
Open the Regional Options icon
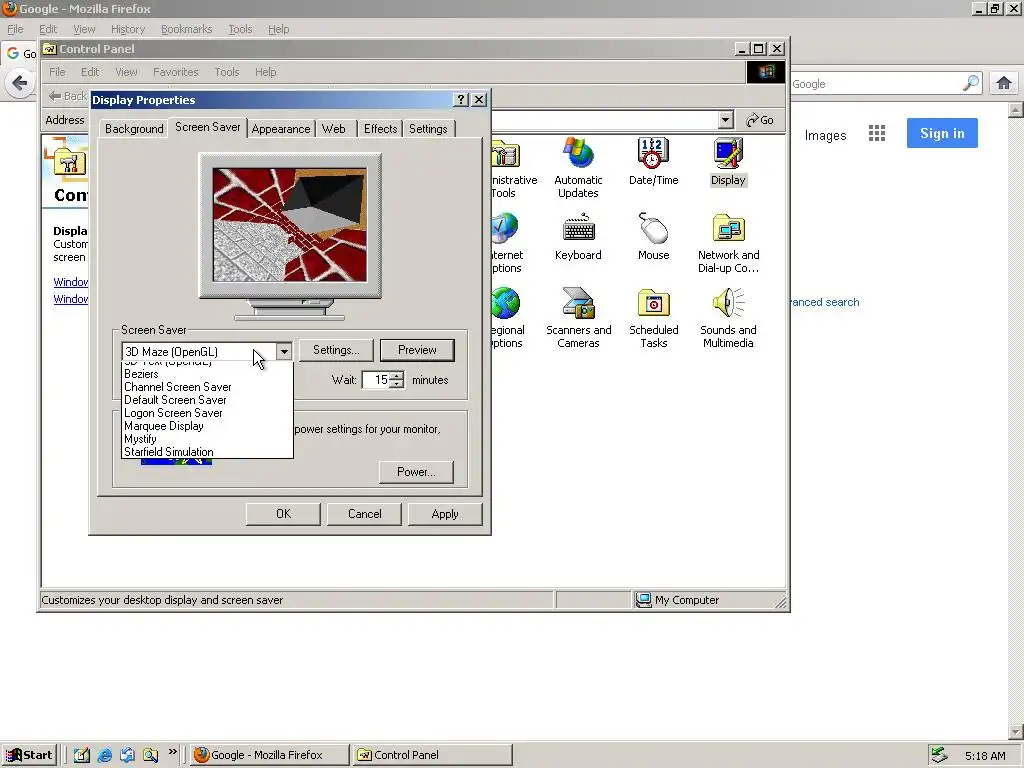point(507,318)
